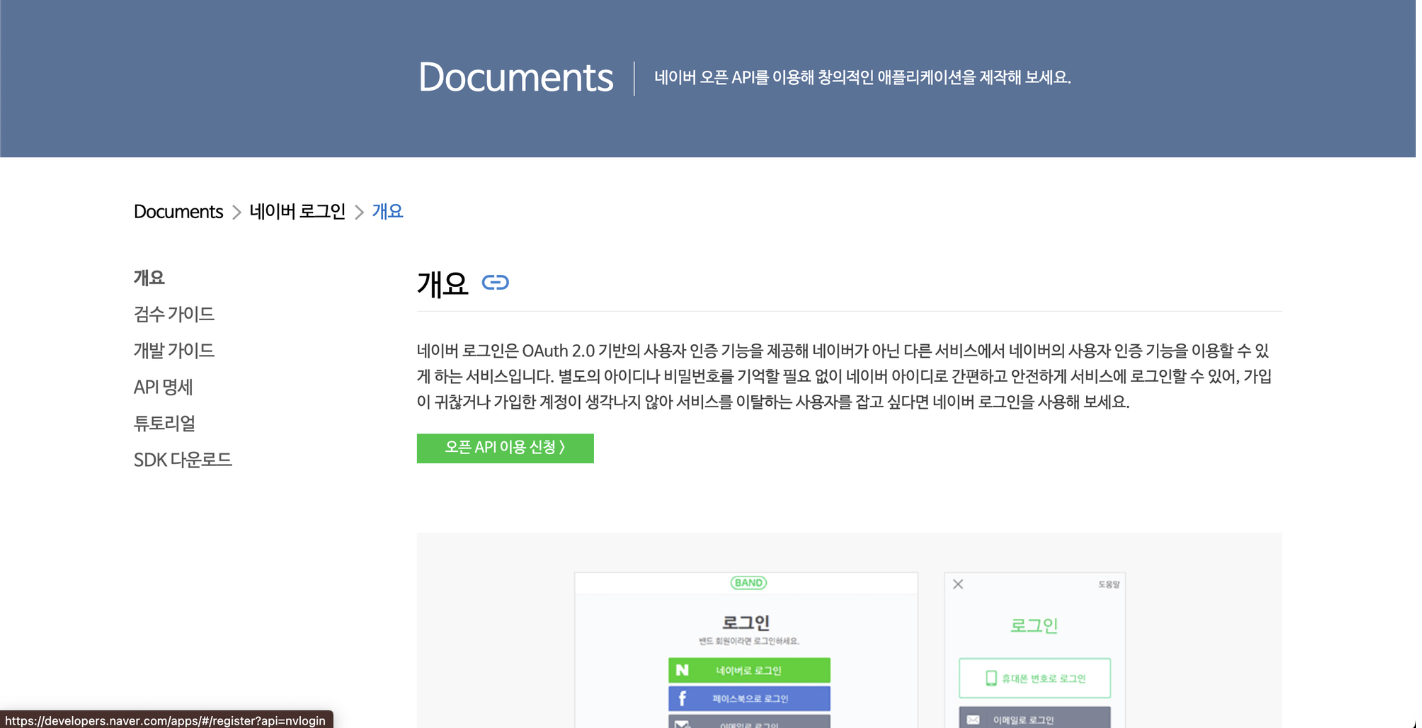
Task: Click the anchor link icon beside 개요 heading
Action: click(497, 284)
